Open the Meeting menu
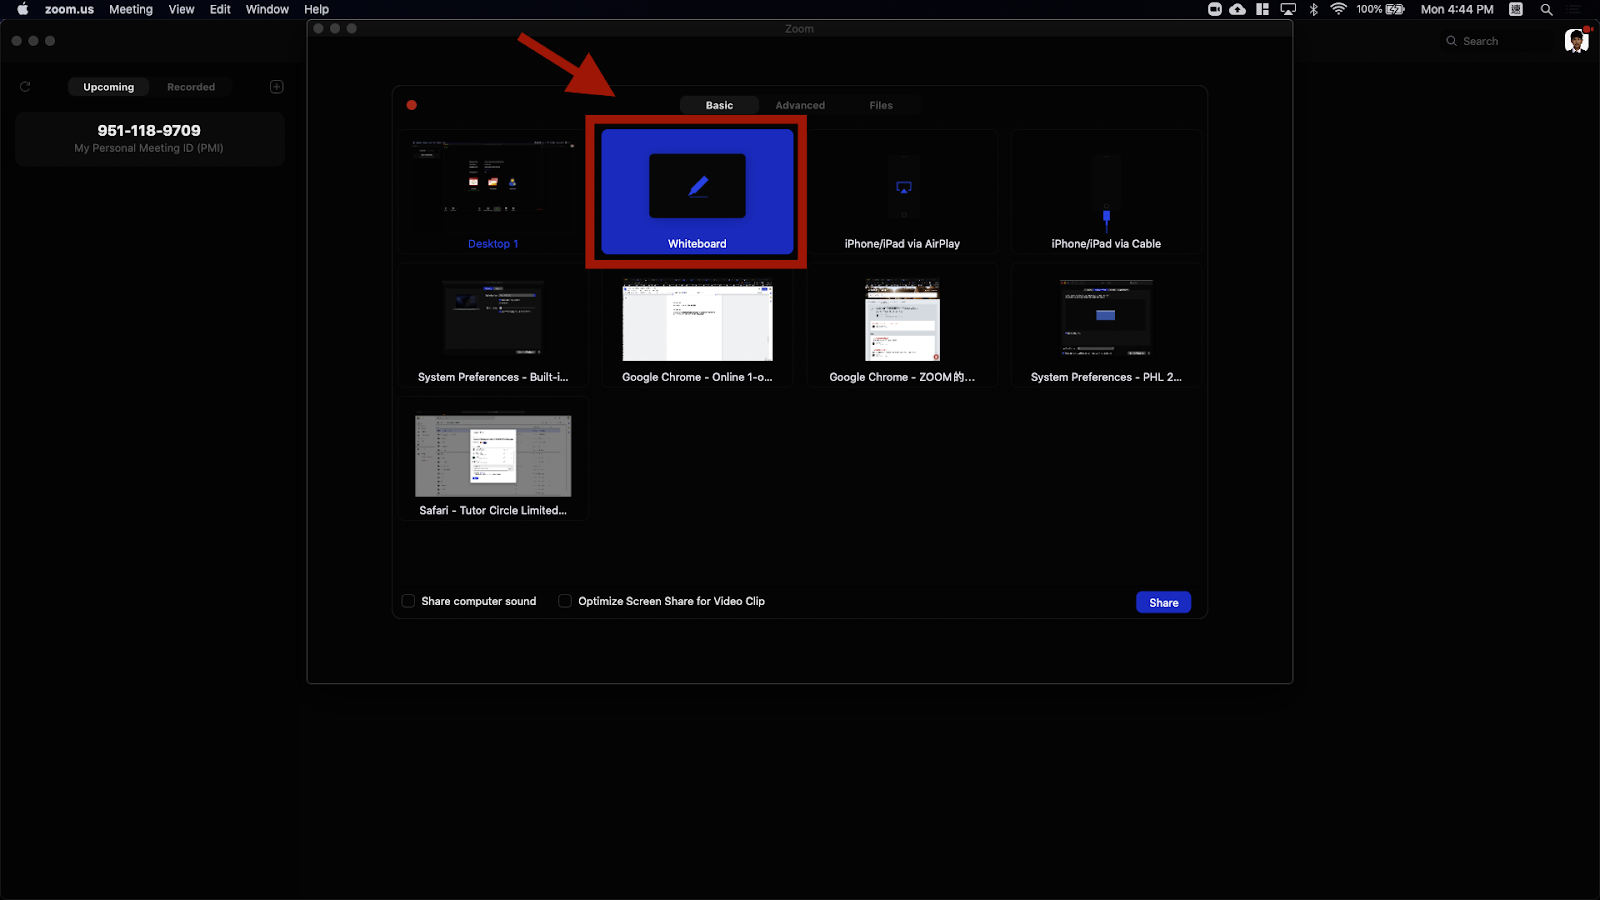Image resolution: width=1600 pixels, height=900 pixels. pos(131,9)
